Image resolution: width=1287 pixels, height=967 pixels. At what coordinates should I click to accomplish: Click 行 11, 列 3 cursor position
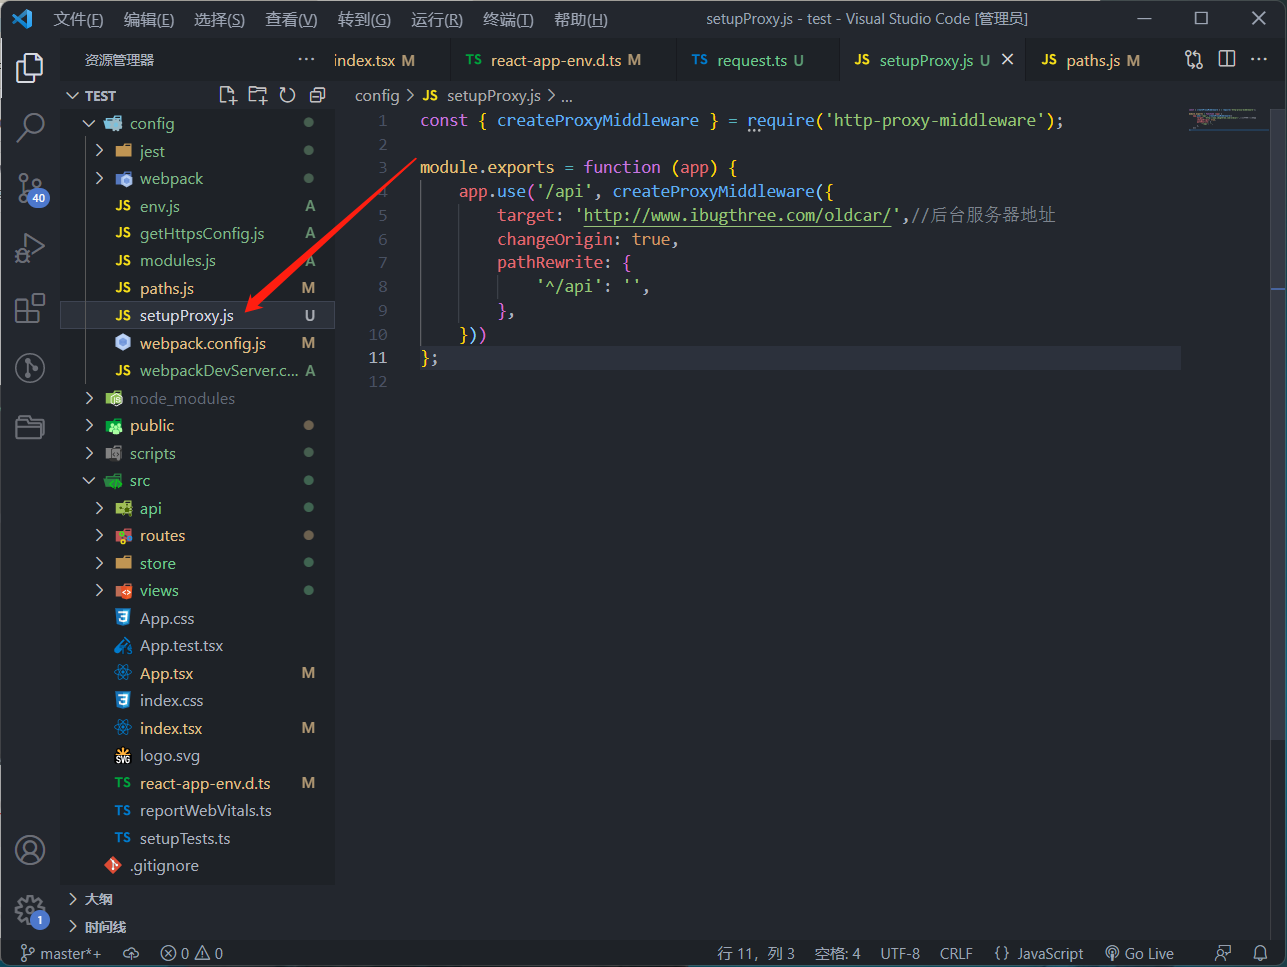pyautogui.click(x=756, y=953)
